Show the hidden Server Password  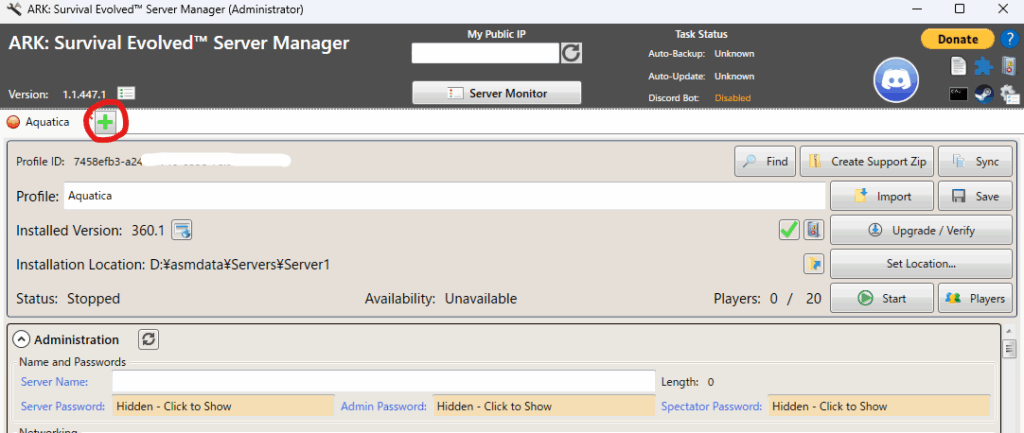point(223,406)
